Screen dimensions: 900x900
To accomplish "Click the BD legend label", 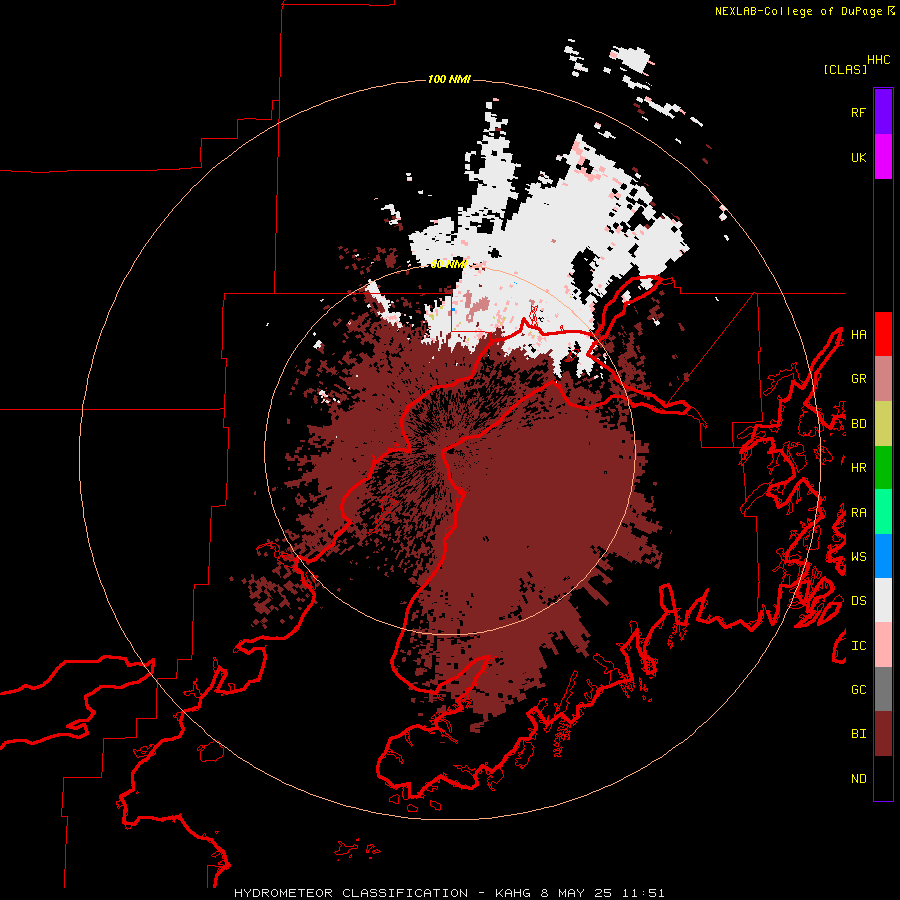I will click(858, 424).
